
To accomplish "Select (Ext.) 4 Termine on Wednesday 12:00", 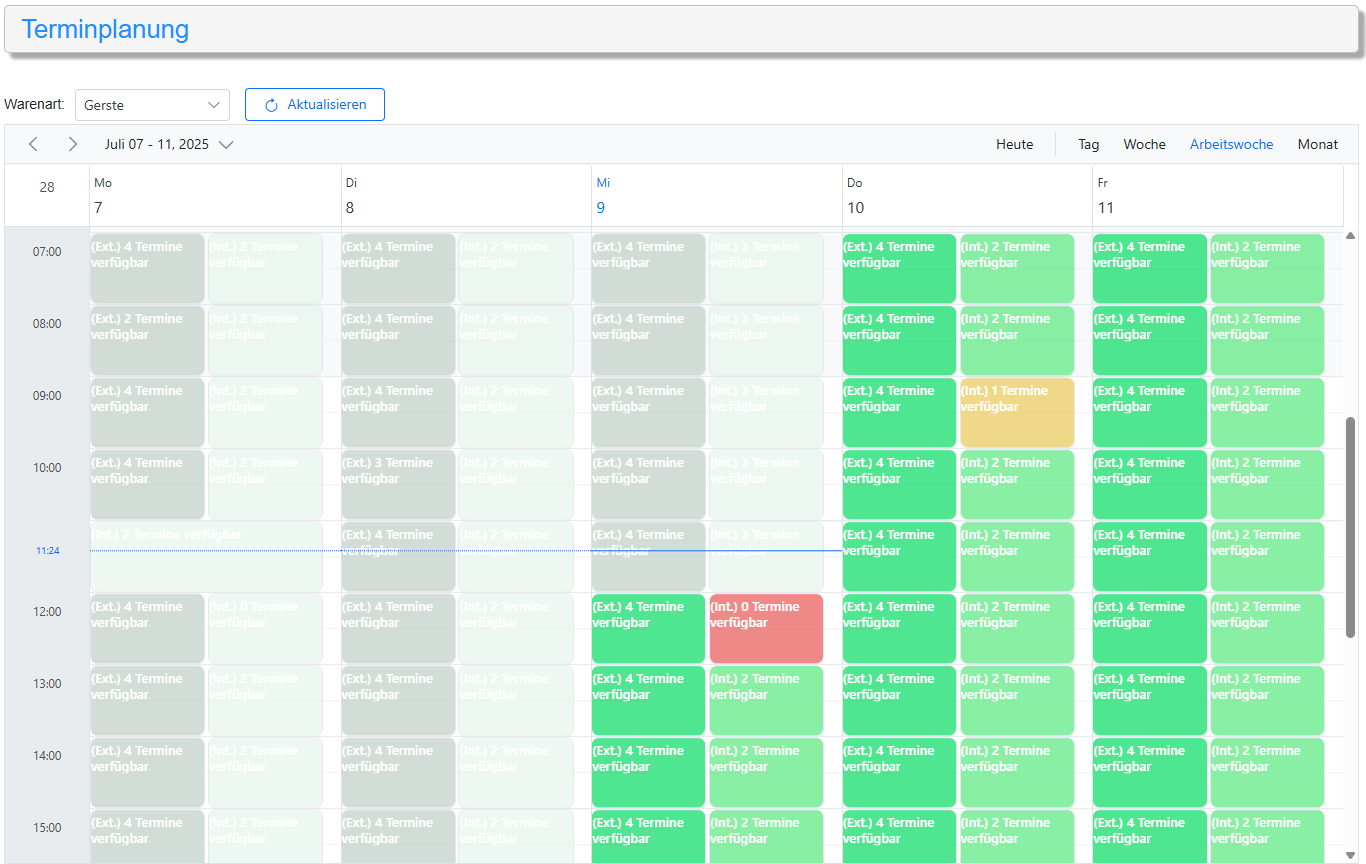I will tap(648, 628).
